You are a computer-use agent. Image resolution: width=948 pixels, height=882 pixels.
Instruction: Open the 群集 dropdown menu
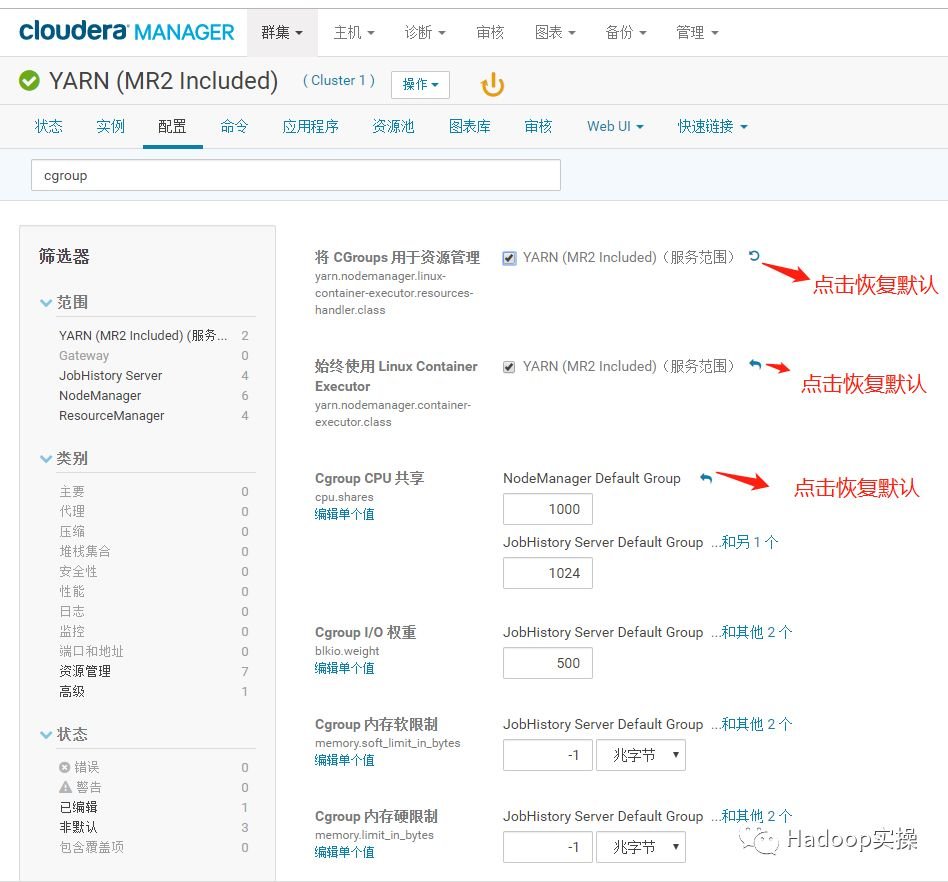[282, 33]
